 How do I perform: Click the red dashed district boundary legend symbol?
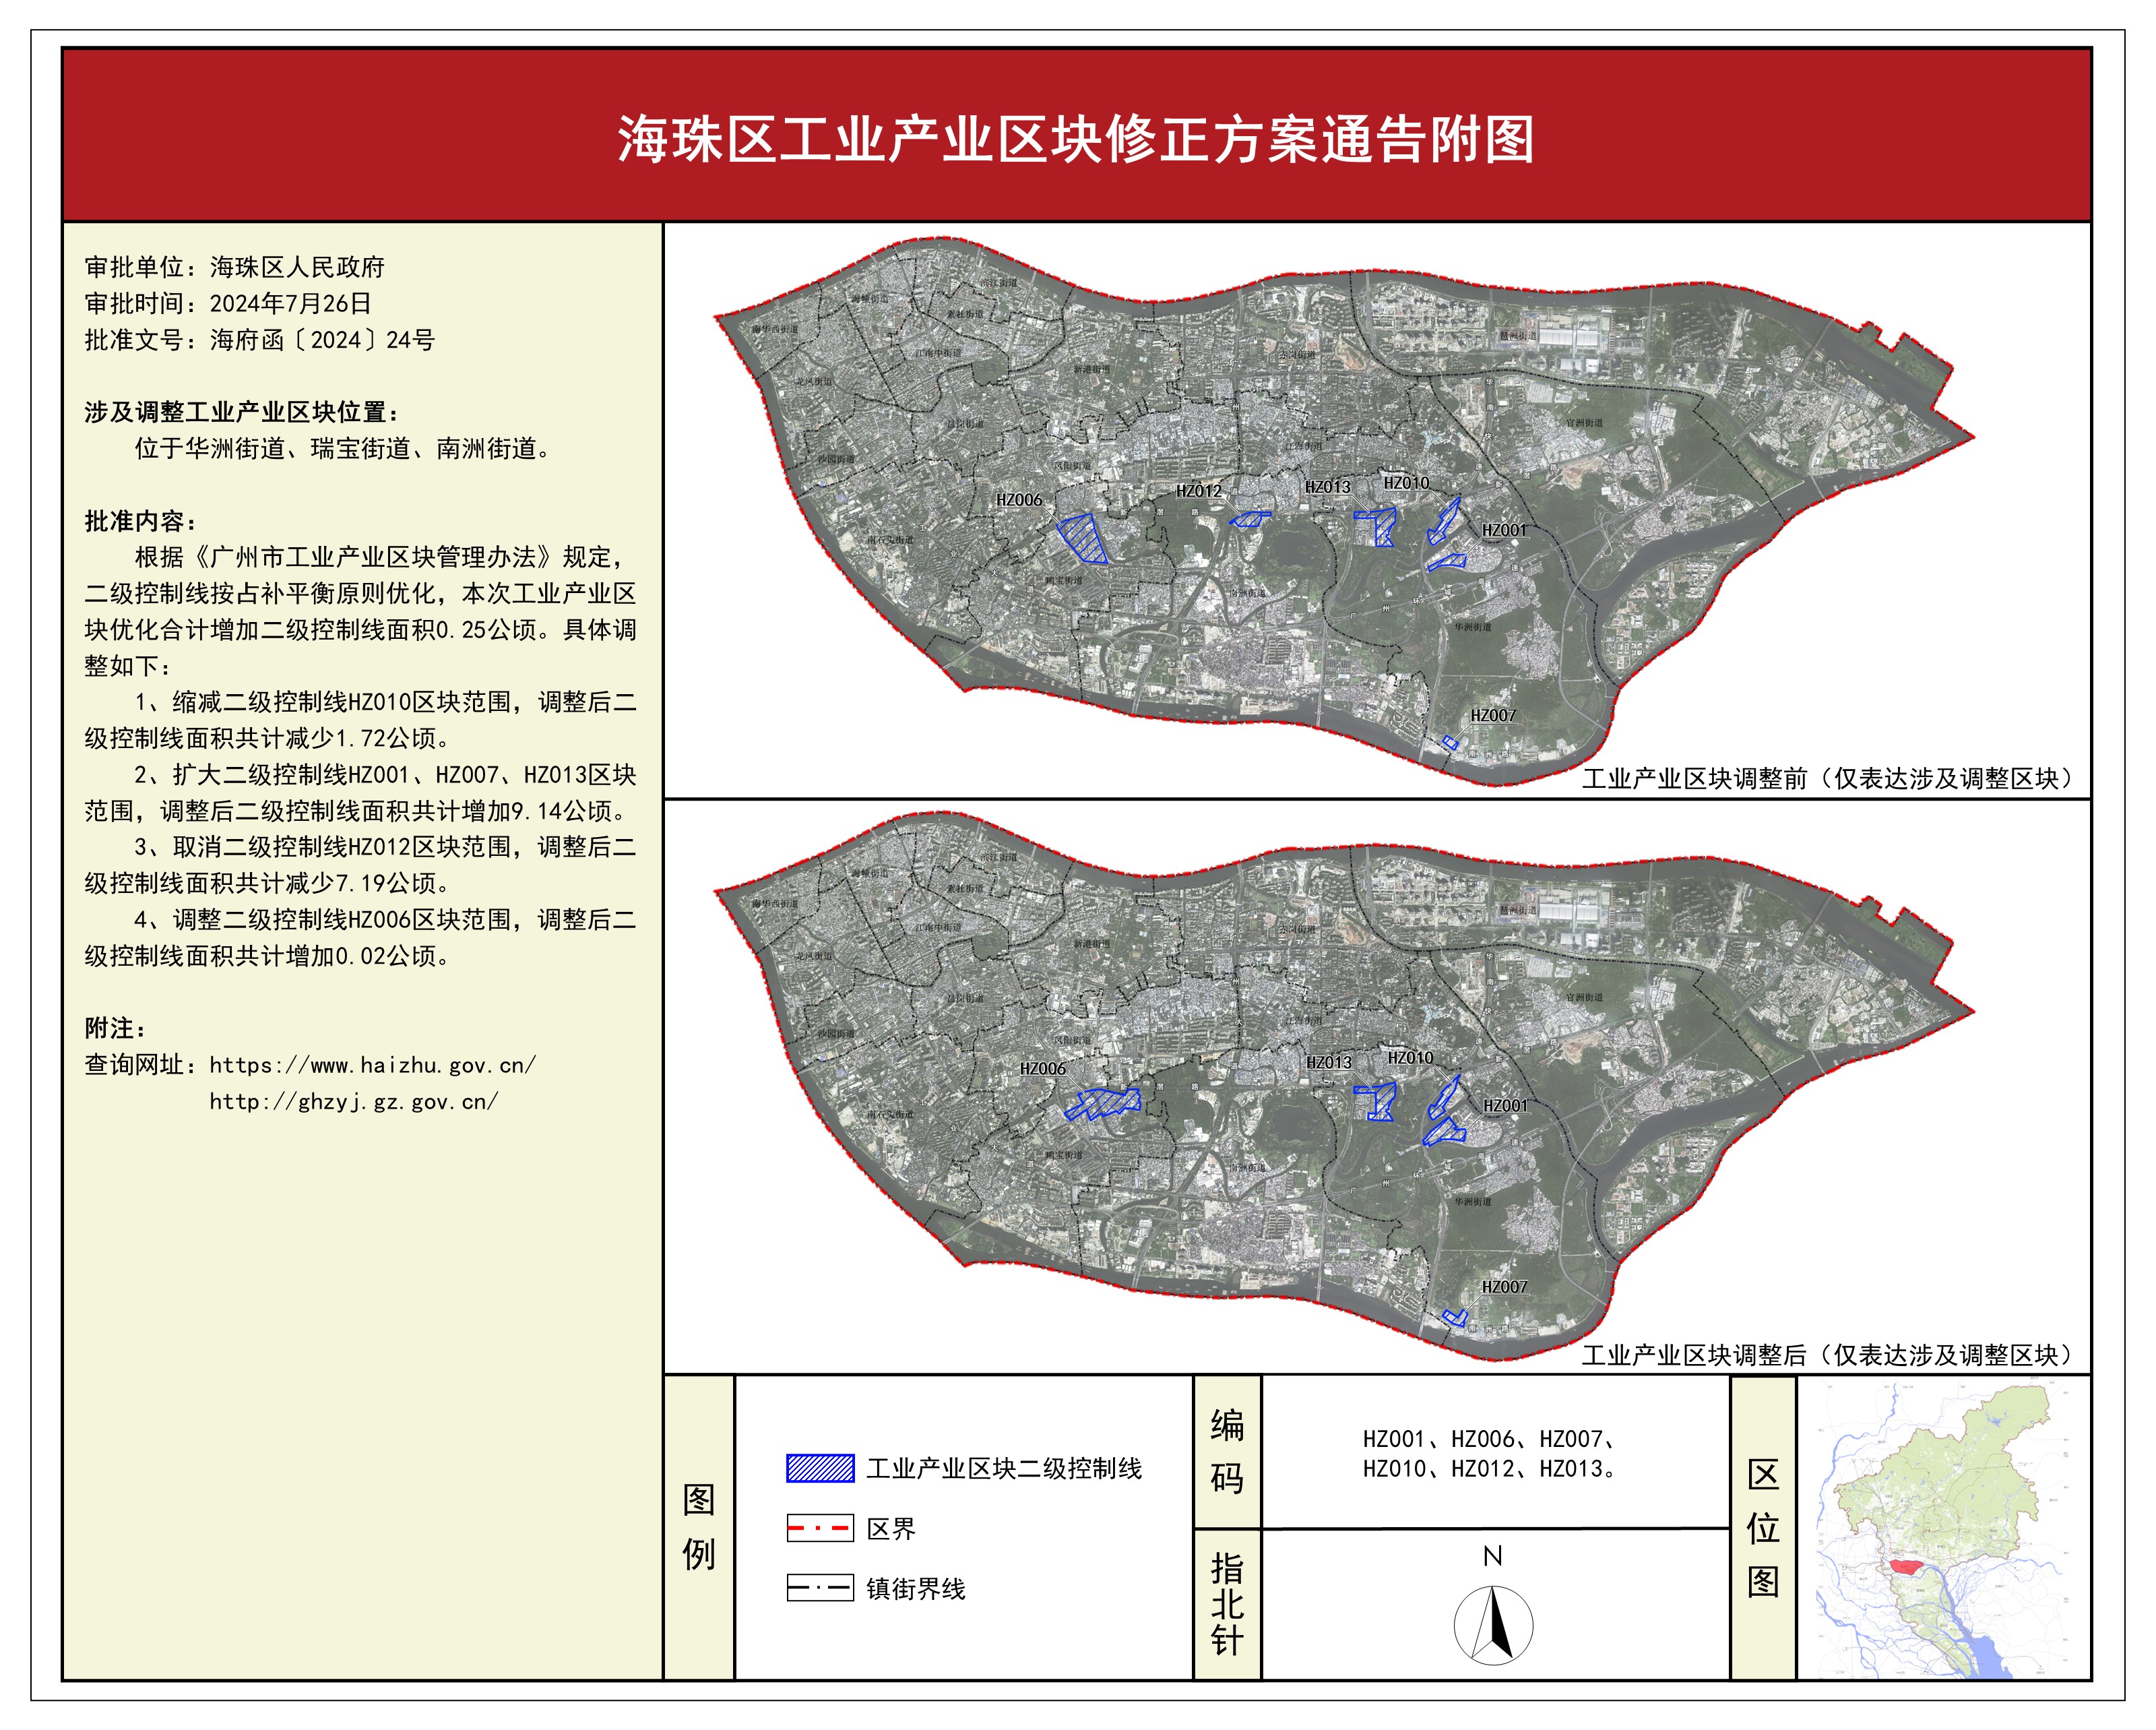click(x=820, y=1528)
